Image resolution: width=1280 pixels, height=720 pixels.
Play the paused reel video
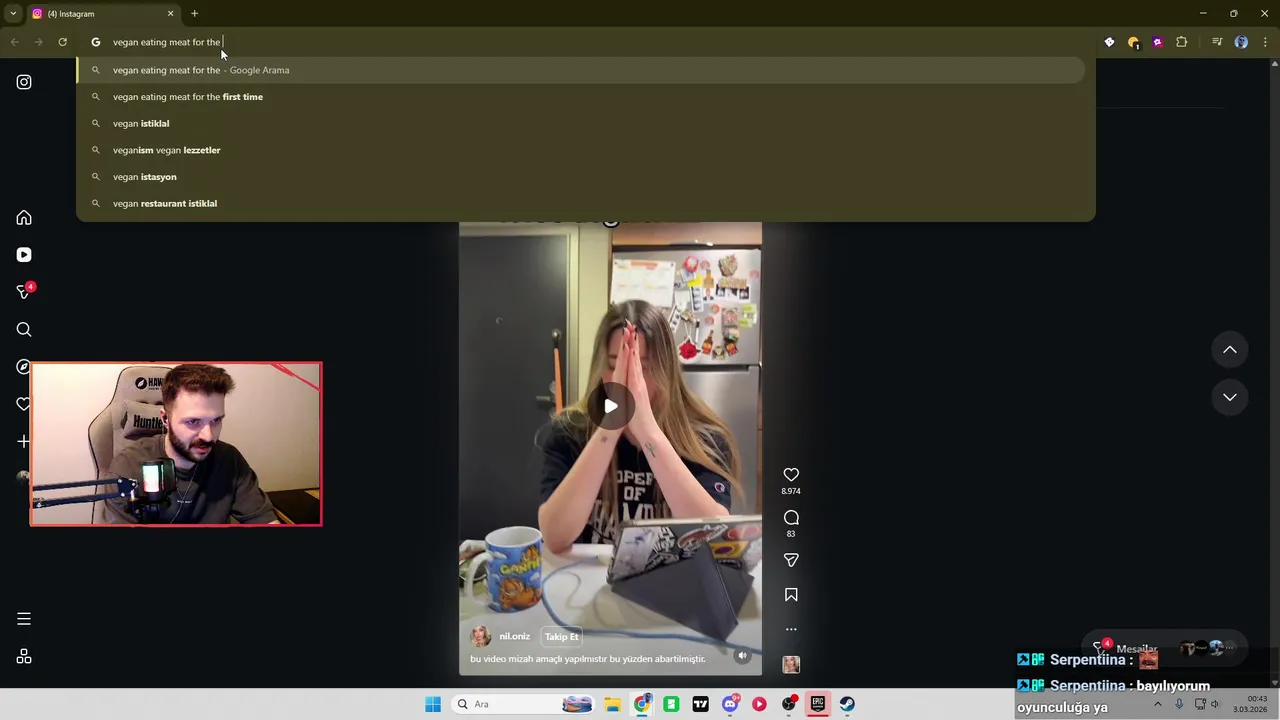(610, 406)
